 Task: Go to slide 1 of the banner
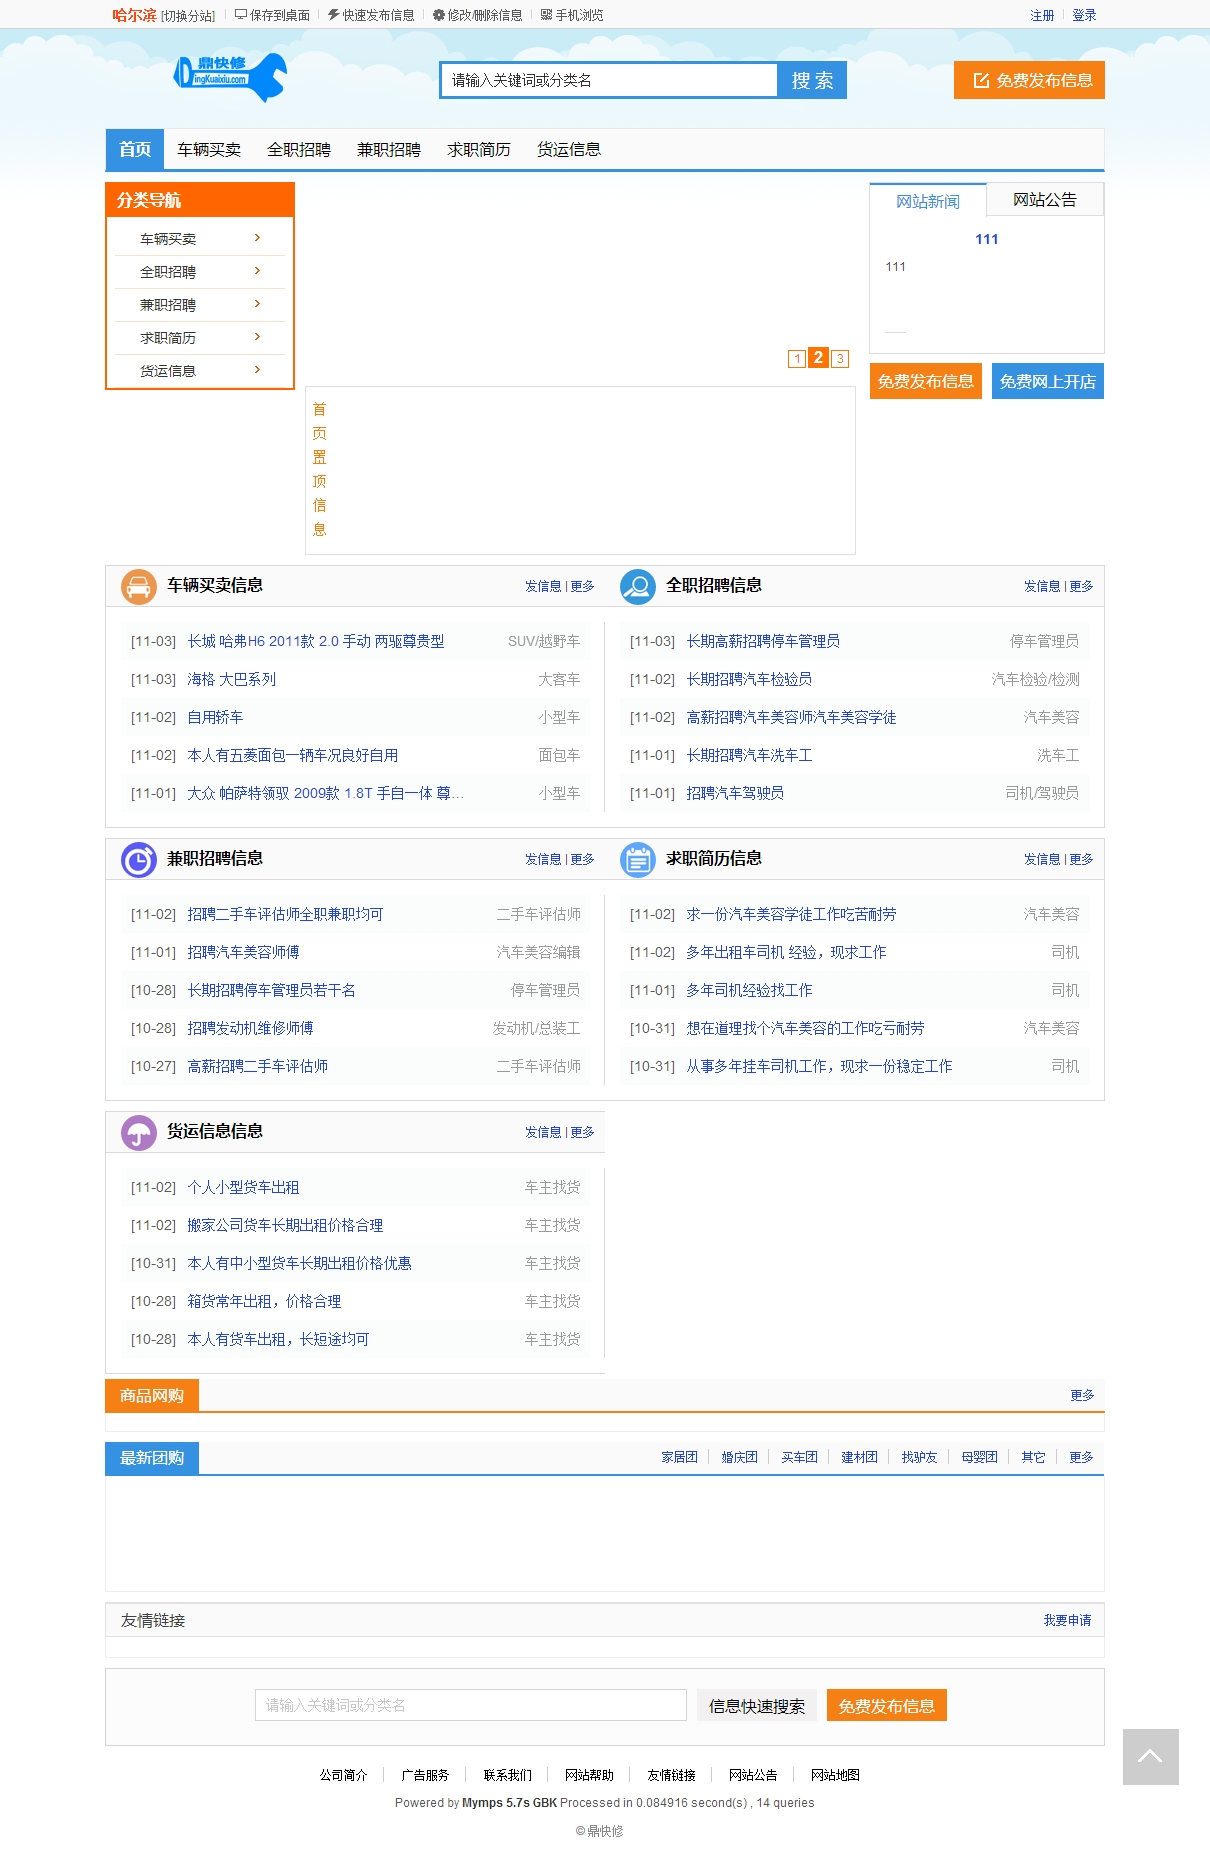click(797, 358)
